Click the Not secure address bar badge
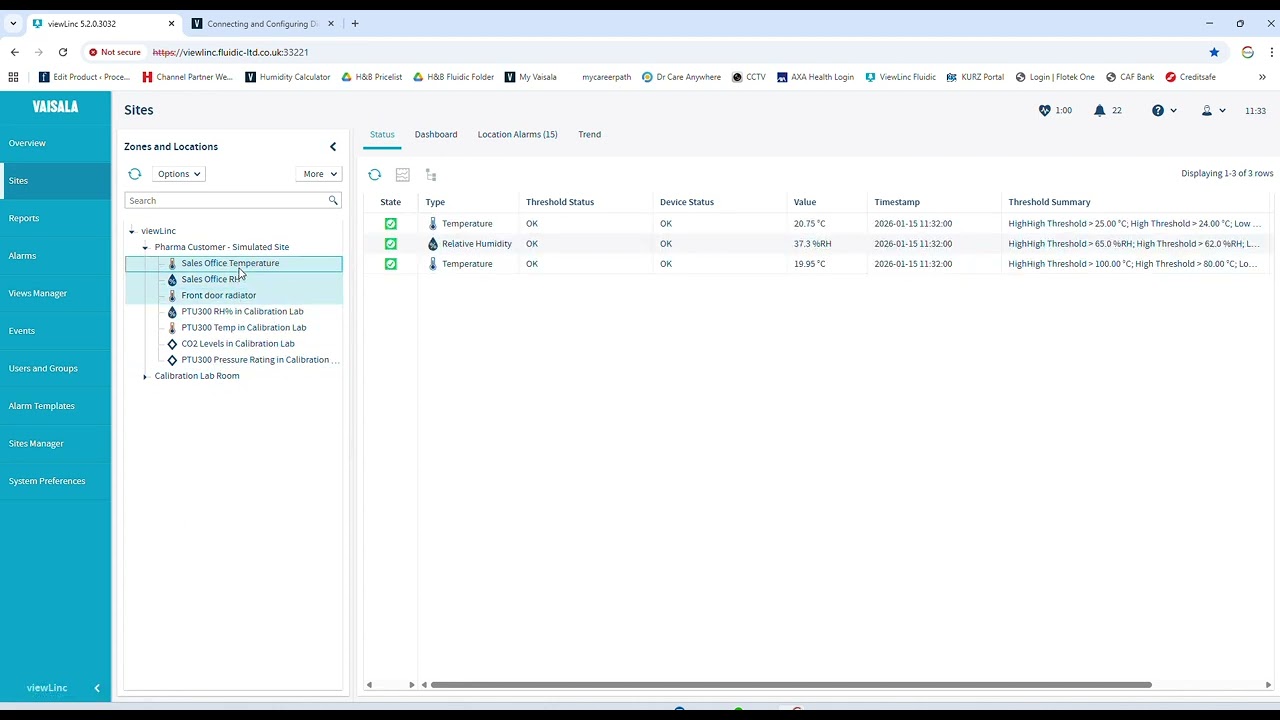This screenshot has width=1280, height=720. (x=115, y=52)
